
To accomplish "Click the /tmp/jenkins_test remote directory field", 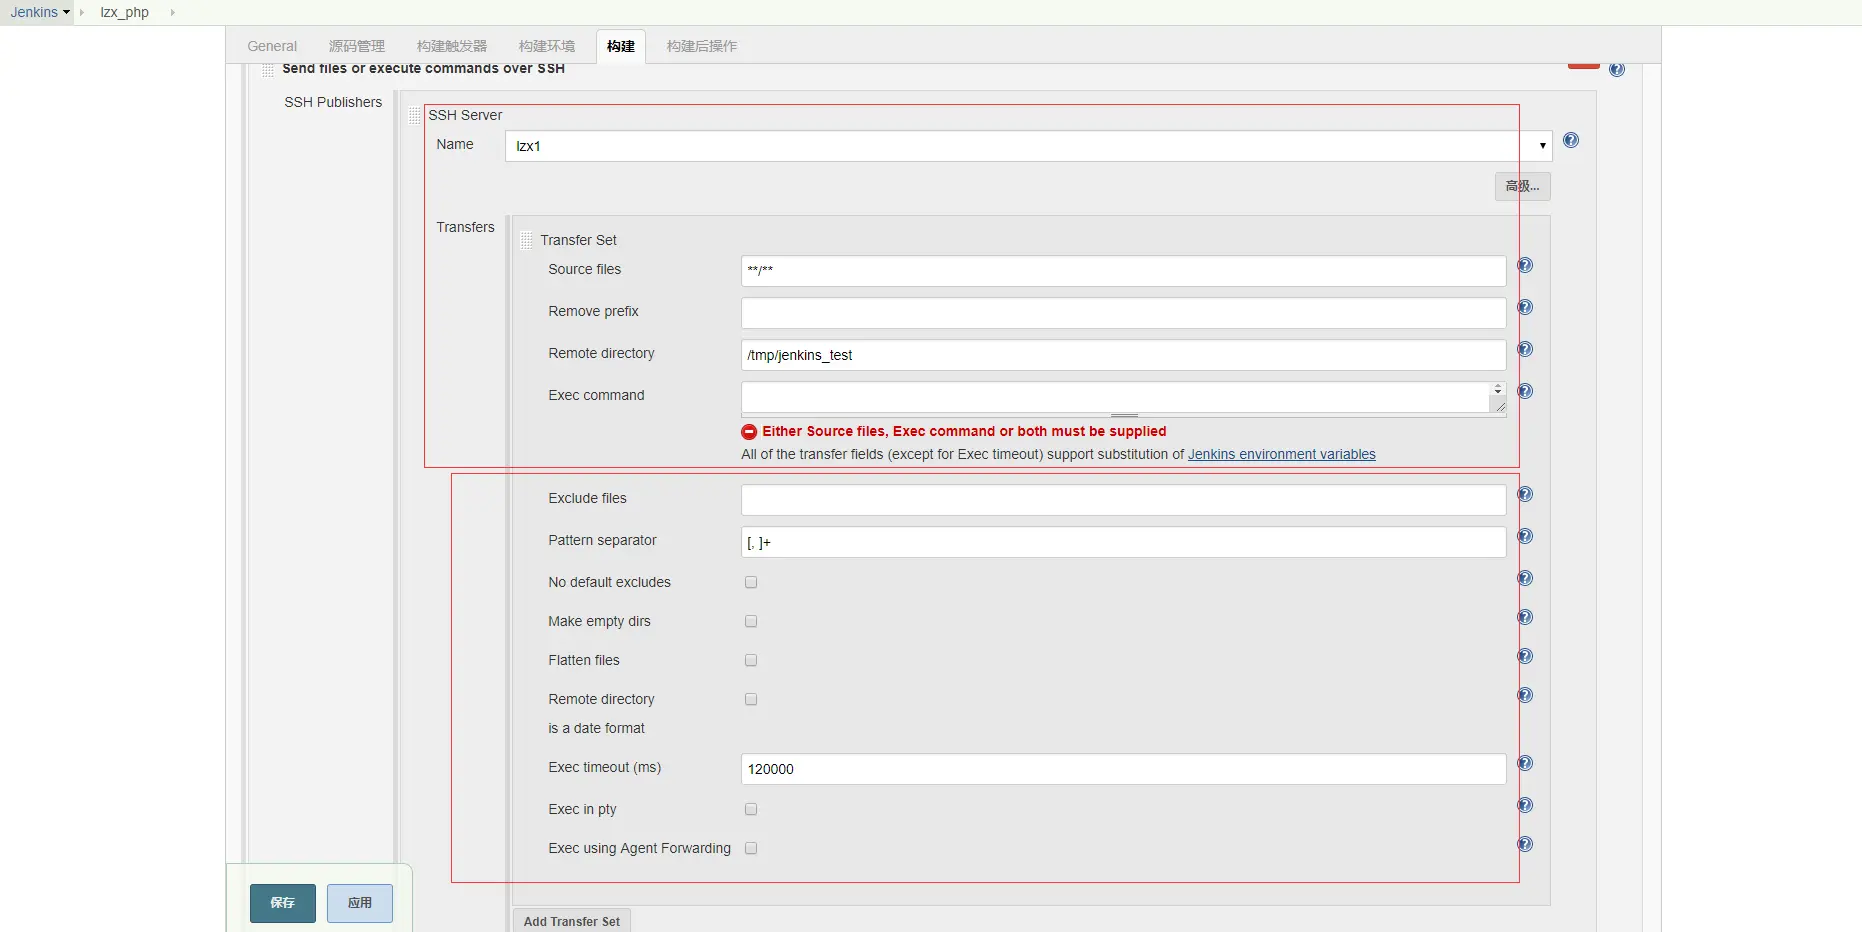I will pos(1124,354).
